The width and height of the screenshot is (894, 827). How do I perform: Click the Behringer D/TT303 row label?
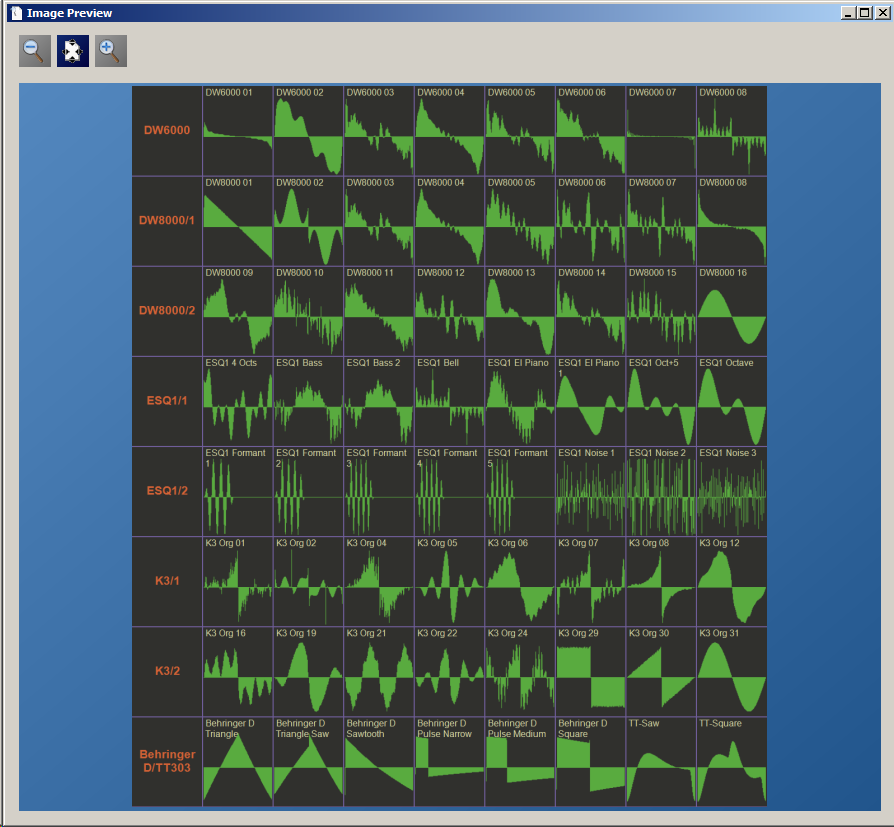[167, 761]
